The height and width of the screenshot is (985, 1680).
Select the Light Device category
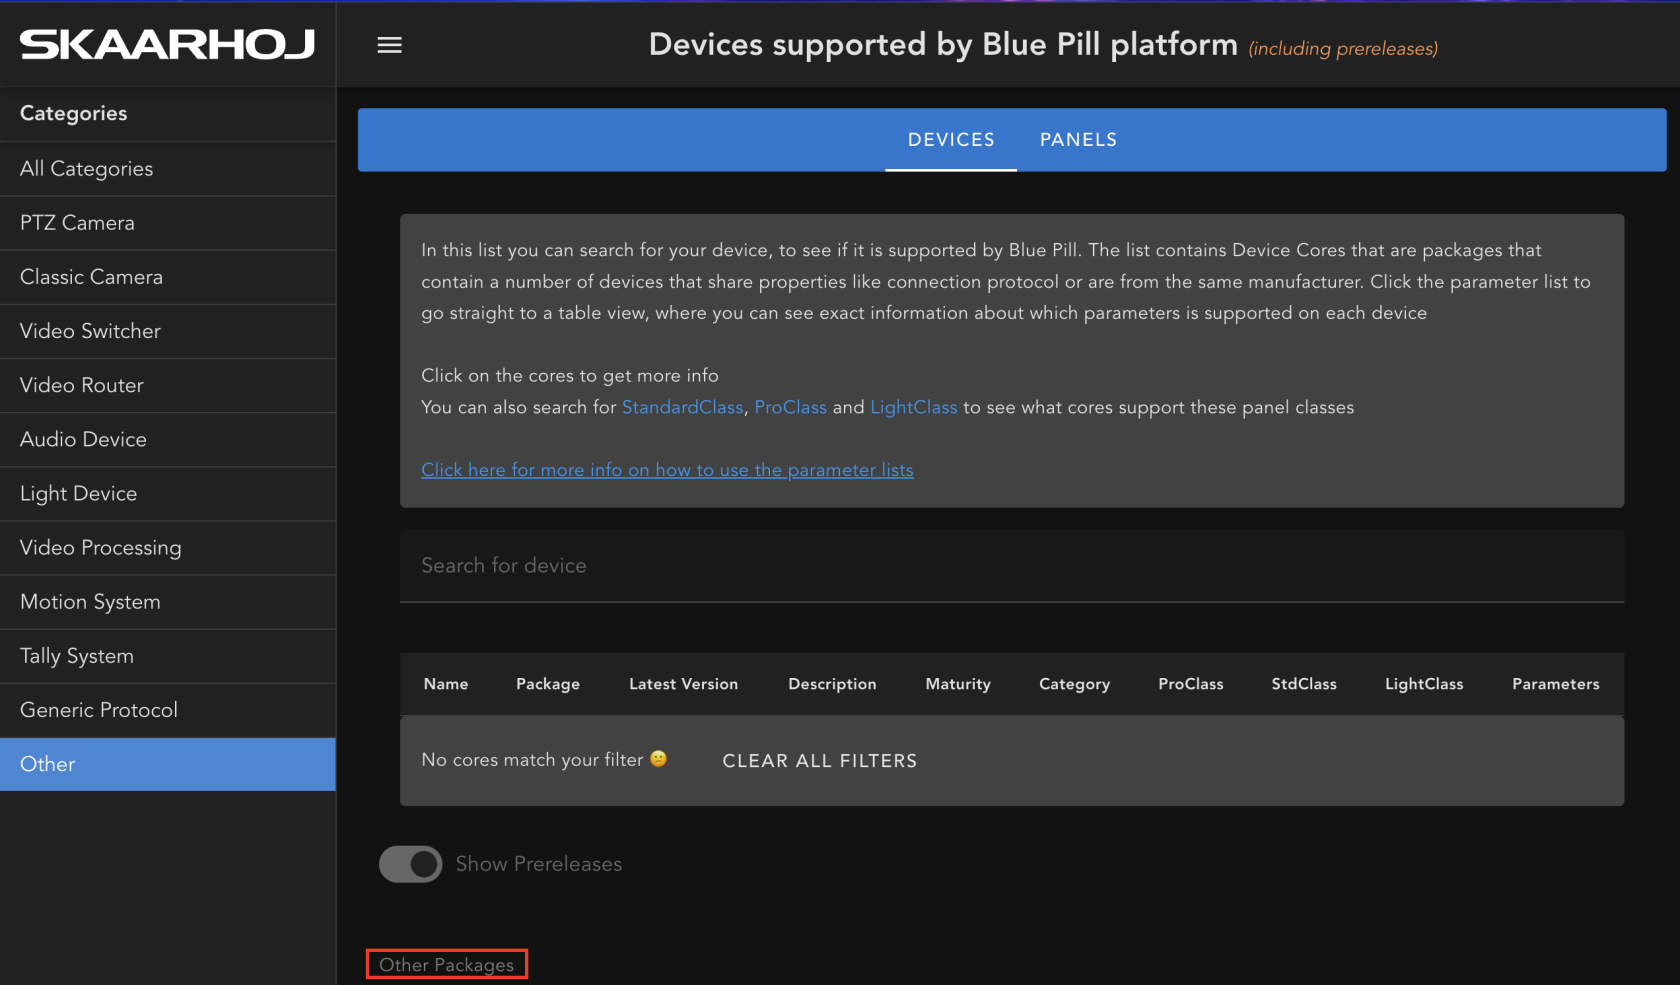tap(168, 493)
